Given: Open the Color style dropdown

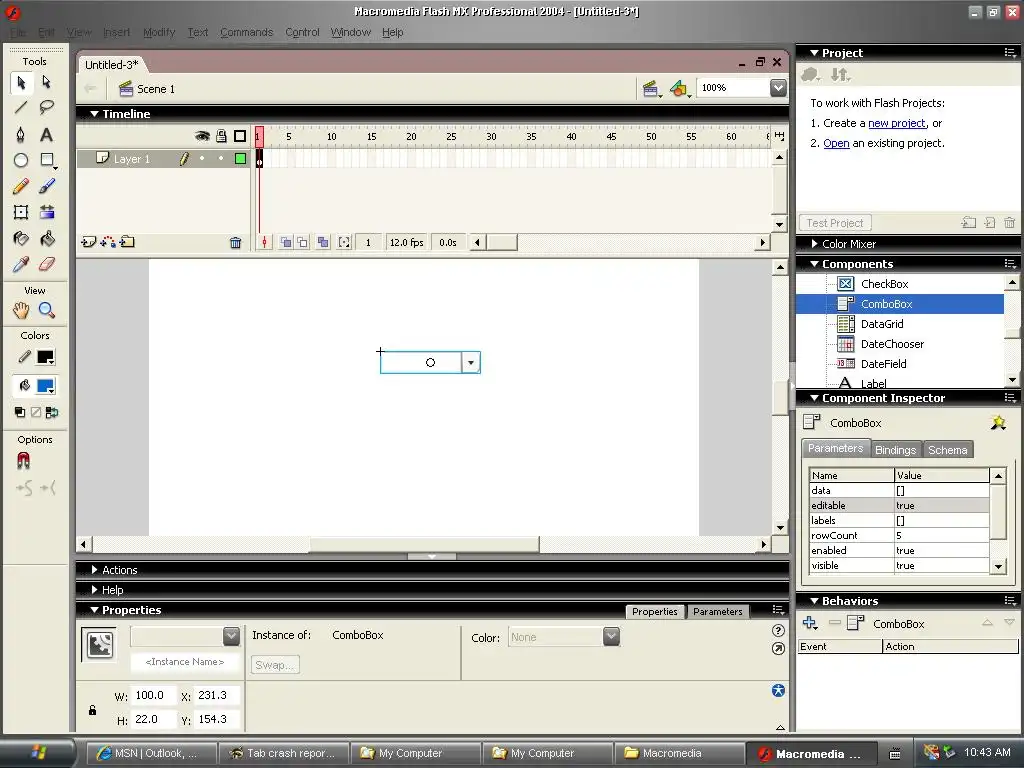Looking at the screenshot, I should click(611, 637).
